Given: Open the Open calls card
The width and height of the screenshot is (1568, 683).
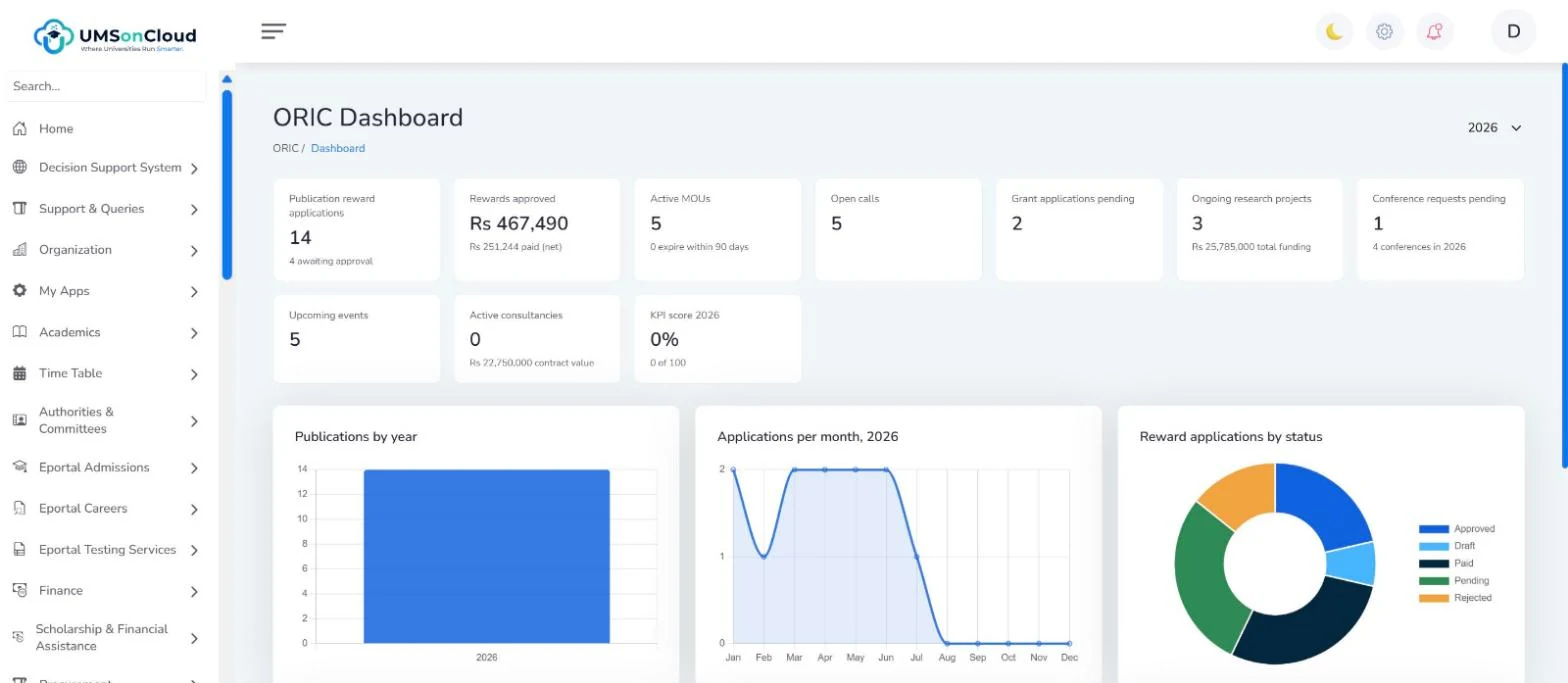Looking at the screenshot, I should point(898,230).
